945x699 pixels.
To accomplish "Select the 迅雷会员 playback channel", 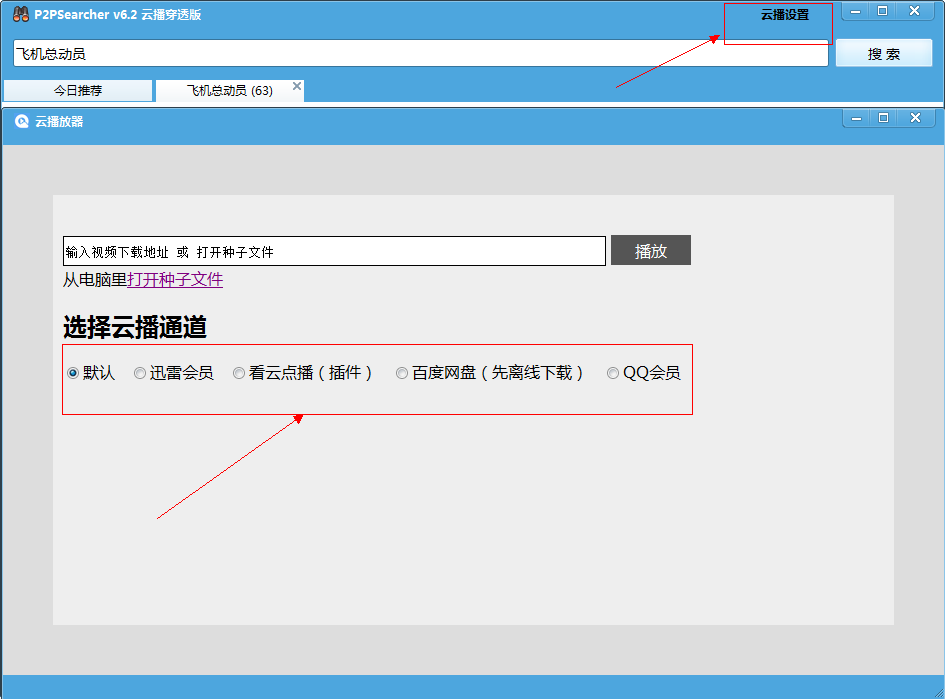I will click(140, 372).
